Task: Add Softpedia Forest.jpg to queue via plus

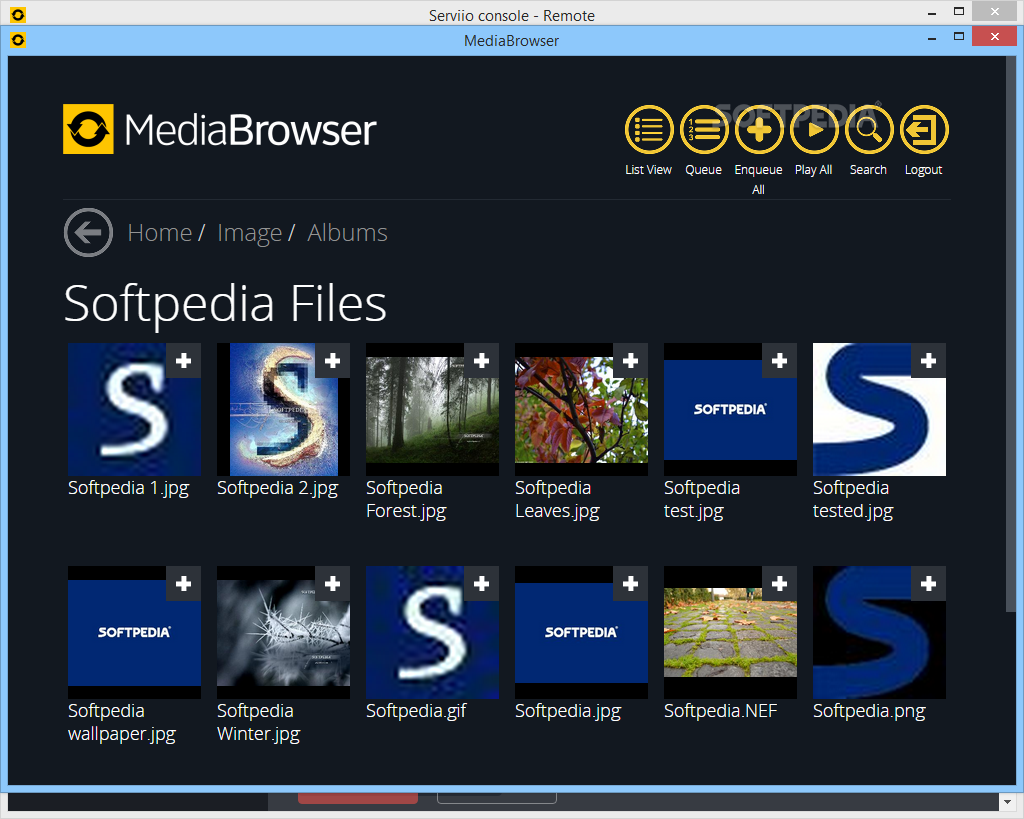Action: pyautogui.click(x=481, y=361)
